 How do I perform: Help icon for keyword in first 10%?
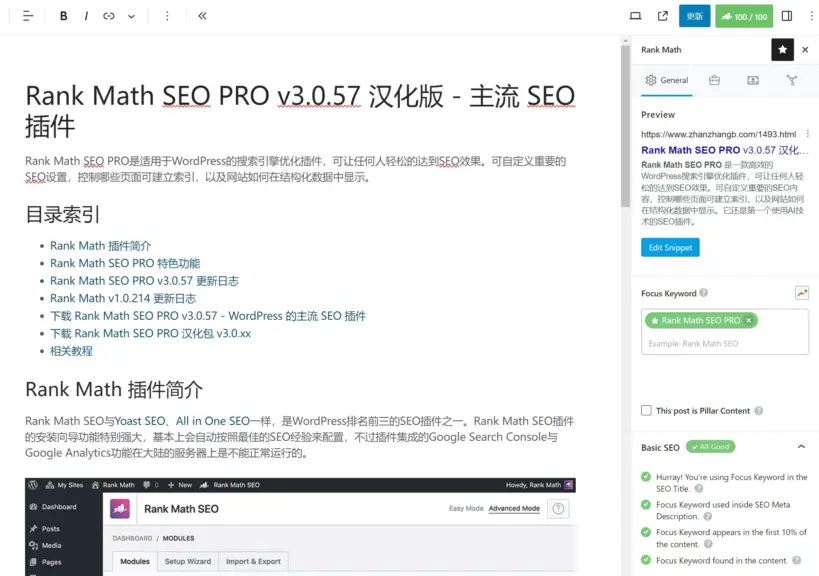tap(708, 544)
